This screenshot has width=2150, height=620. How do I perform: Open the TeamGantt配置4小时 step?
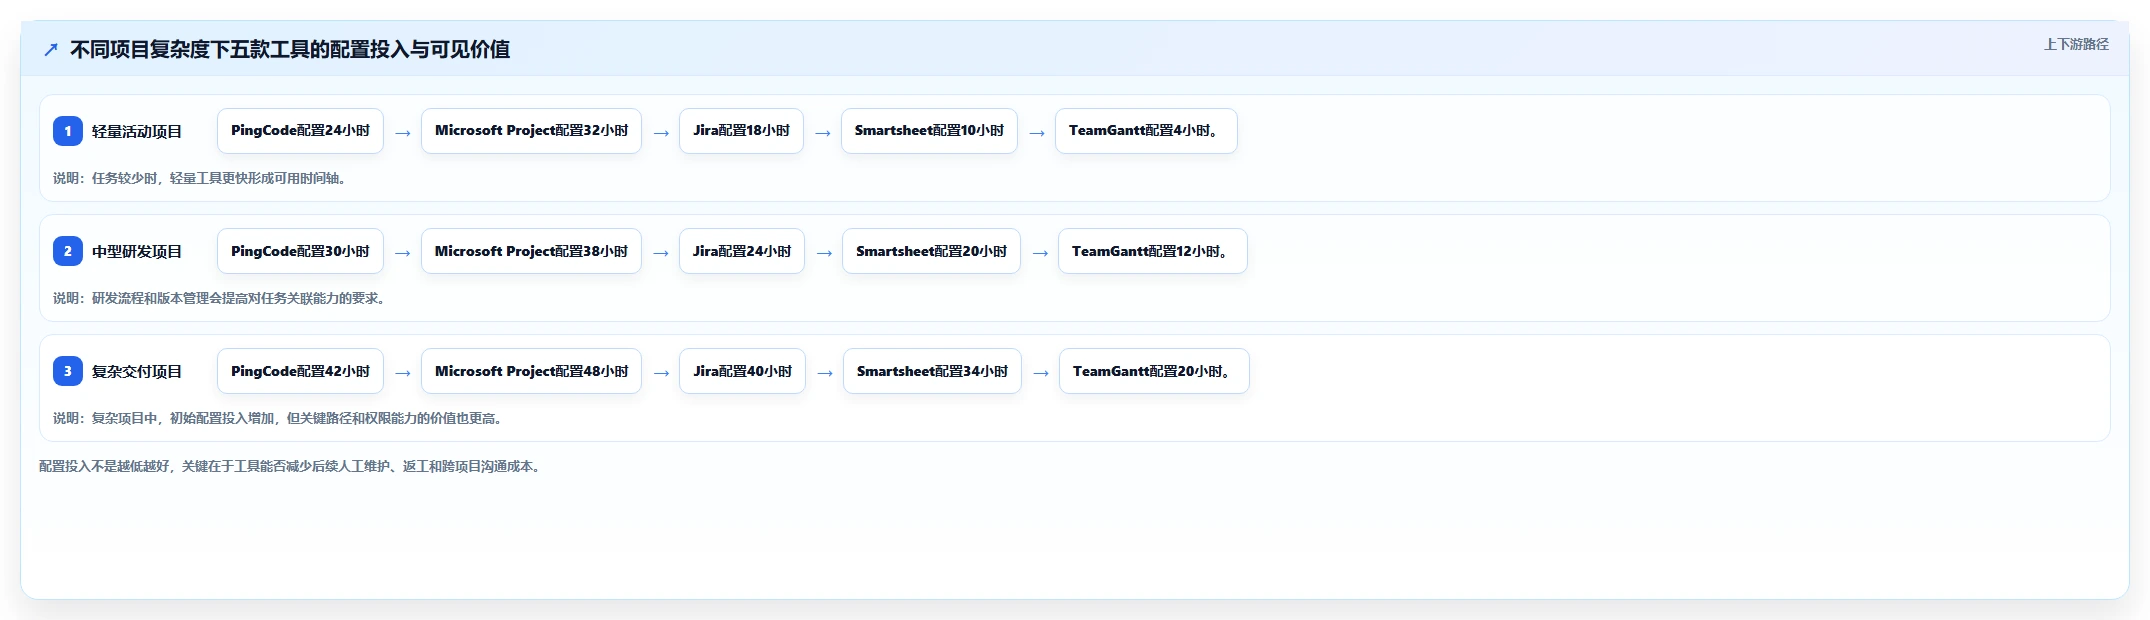click(1146, 131)
